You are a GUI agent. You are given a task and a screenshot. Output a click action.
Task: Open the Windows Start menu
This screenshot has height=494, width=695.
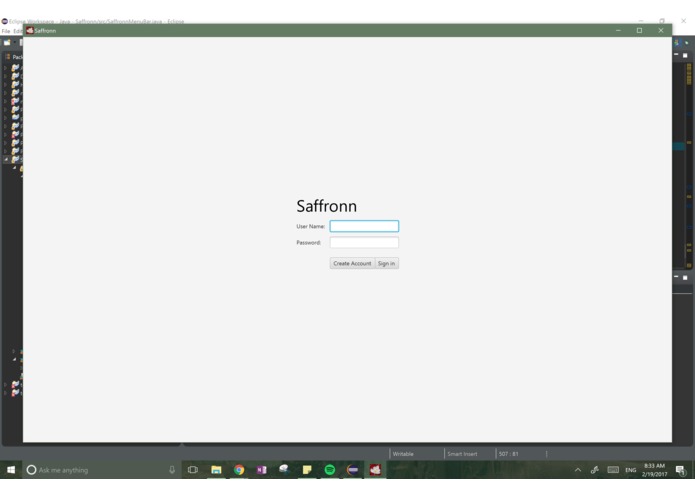(x=11, y=470)
